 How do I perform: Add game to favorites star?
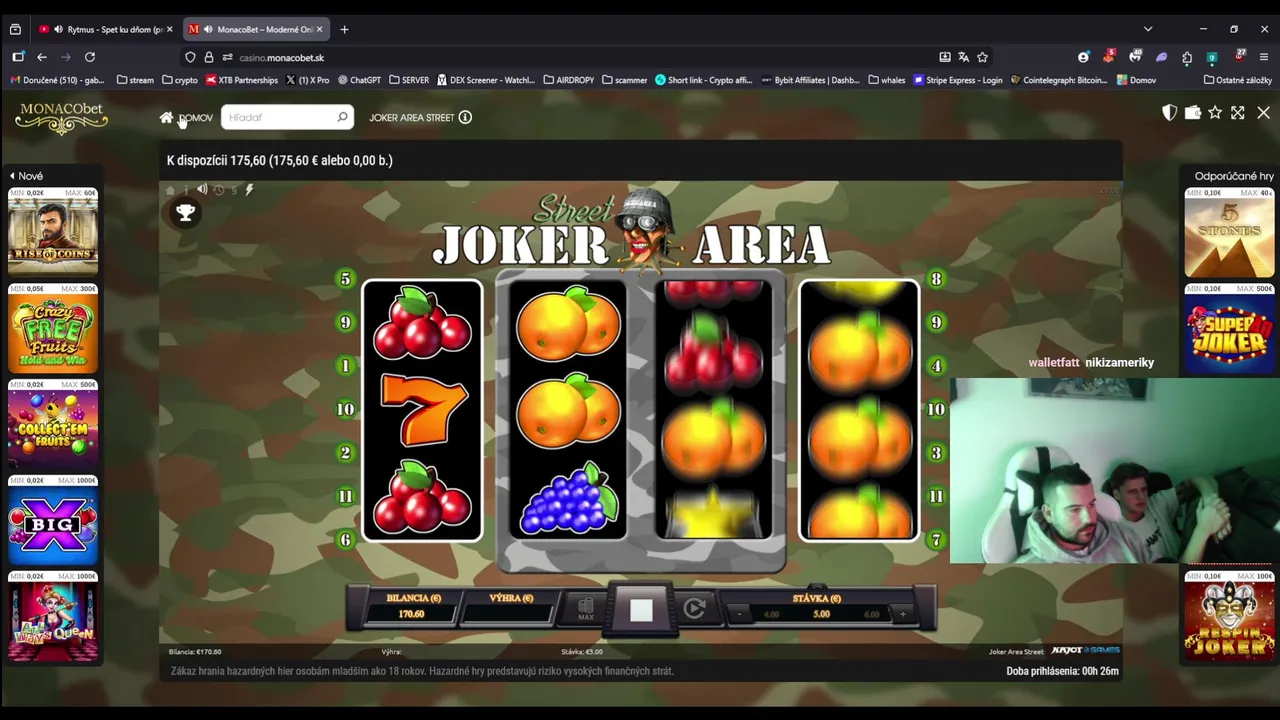click(1215, 113)
